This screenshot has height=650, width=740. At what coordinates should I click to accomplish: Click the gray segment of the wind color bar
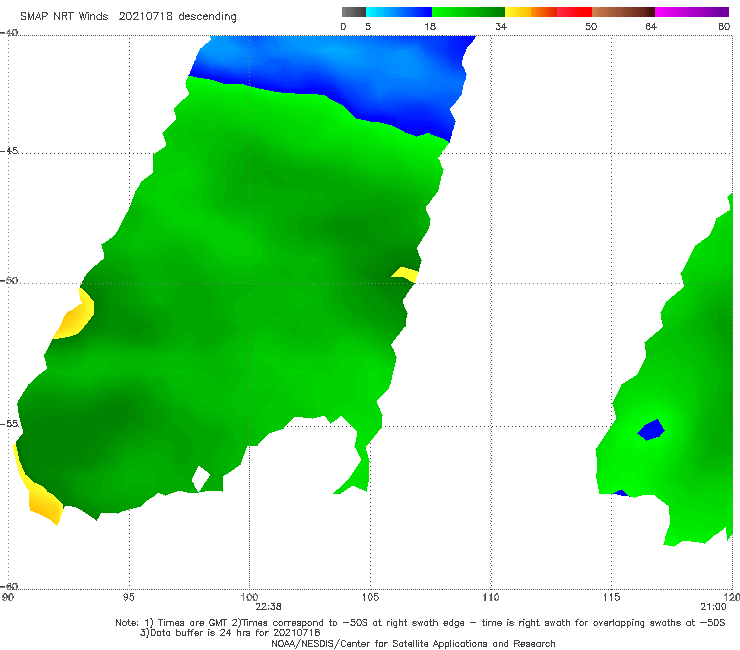354,12
